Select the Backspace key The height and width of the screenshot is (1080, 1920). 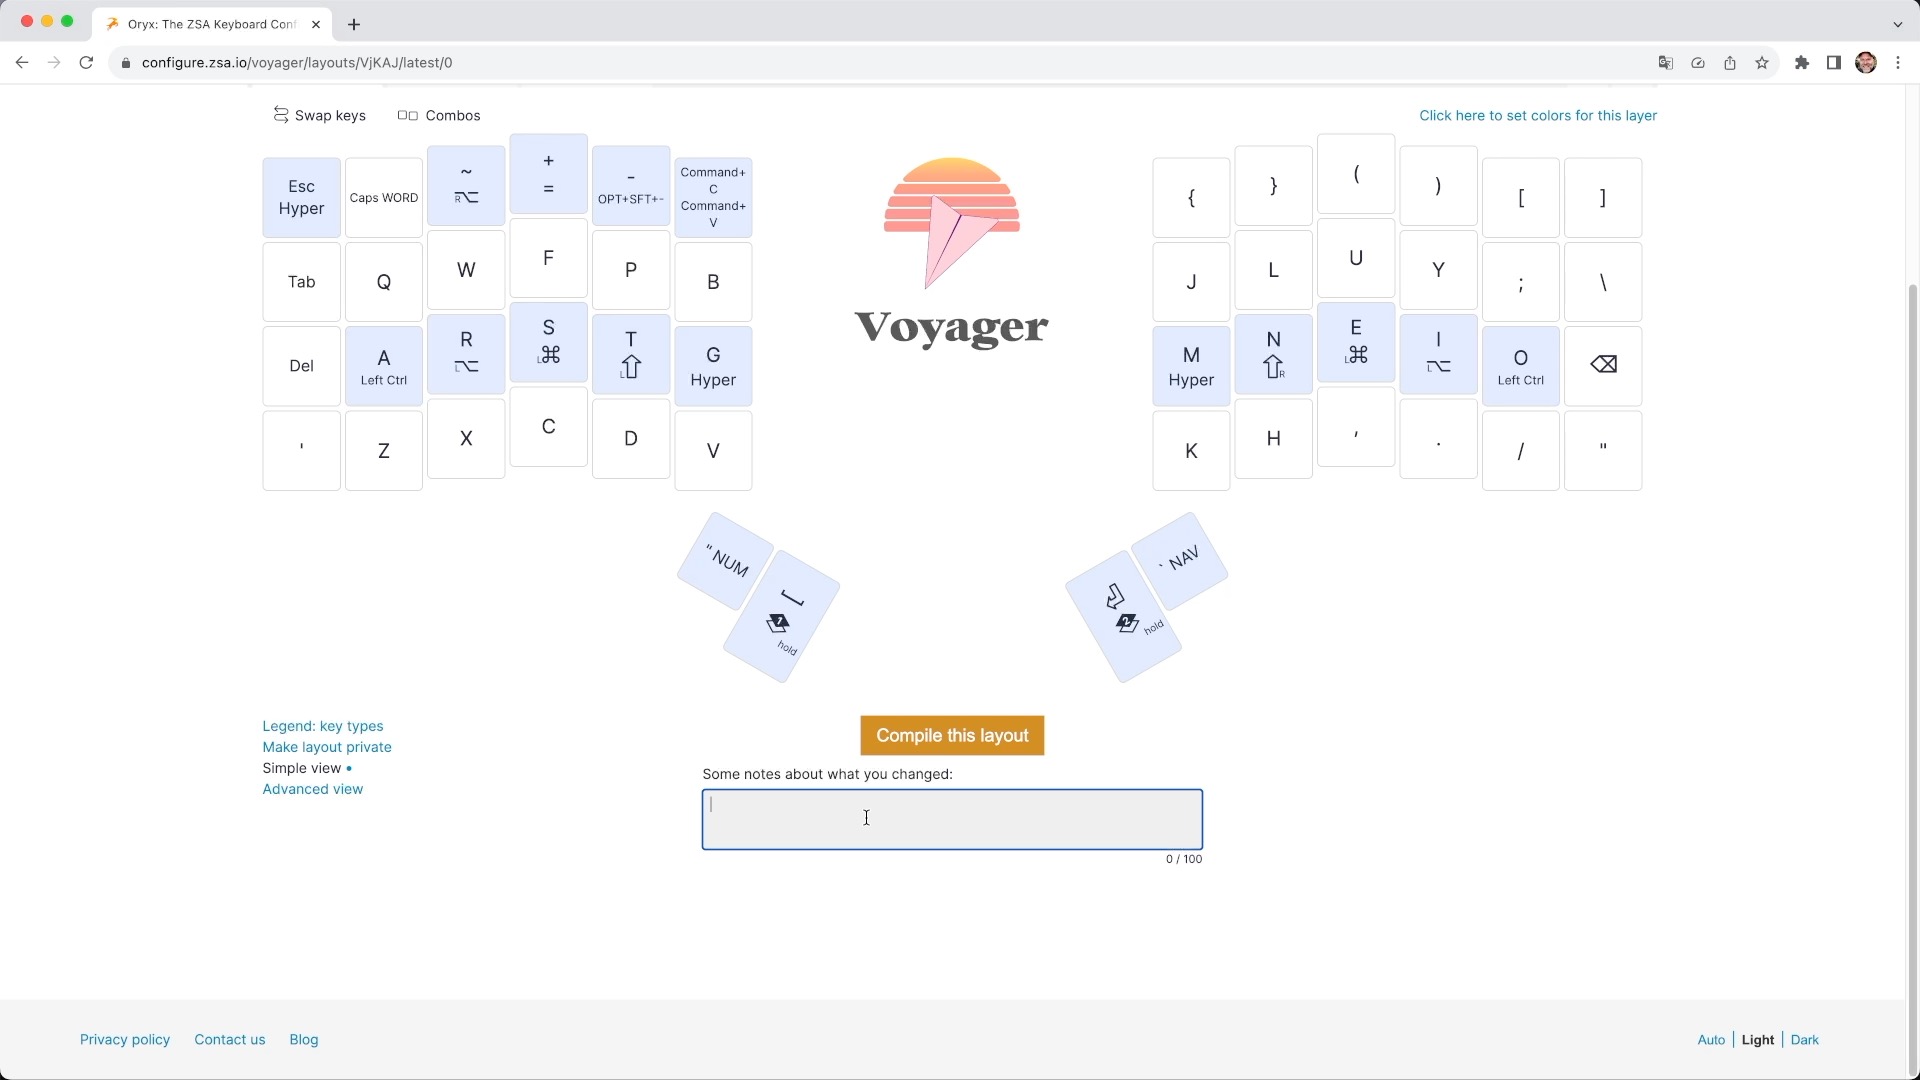pyautogui.click(x=1603, y=366)
